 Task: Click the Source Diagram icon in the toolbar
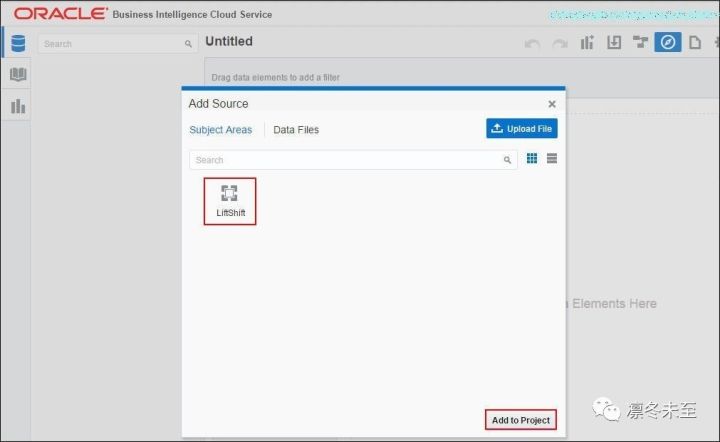(x=640, y=42)
